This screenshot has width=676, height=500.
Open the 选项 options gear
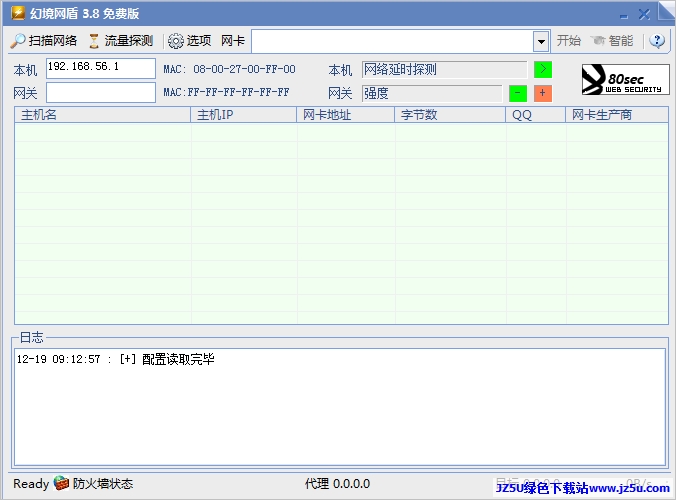click(190, 41)
